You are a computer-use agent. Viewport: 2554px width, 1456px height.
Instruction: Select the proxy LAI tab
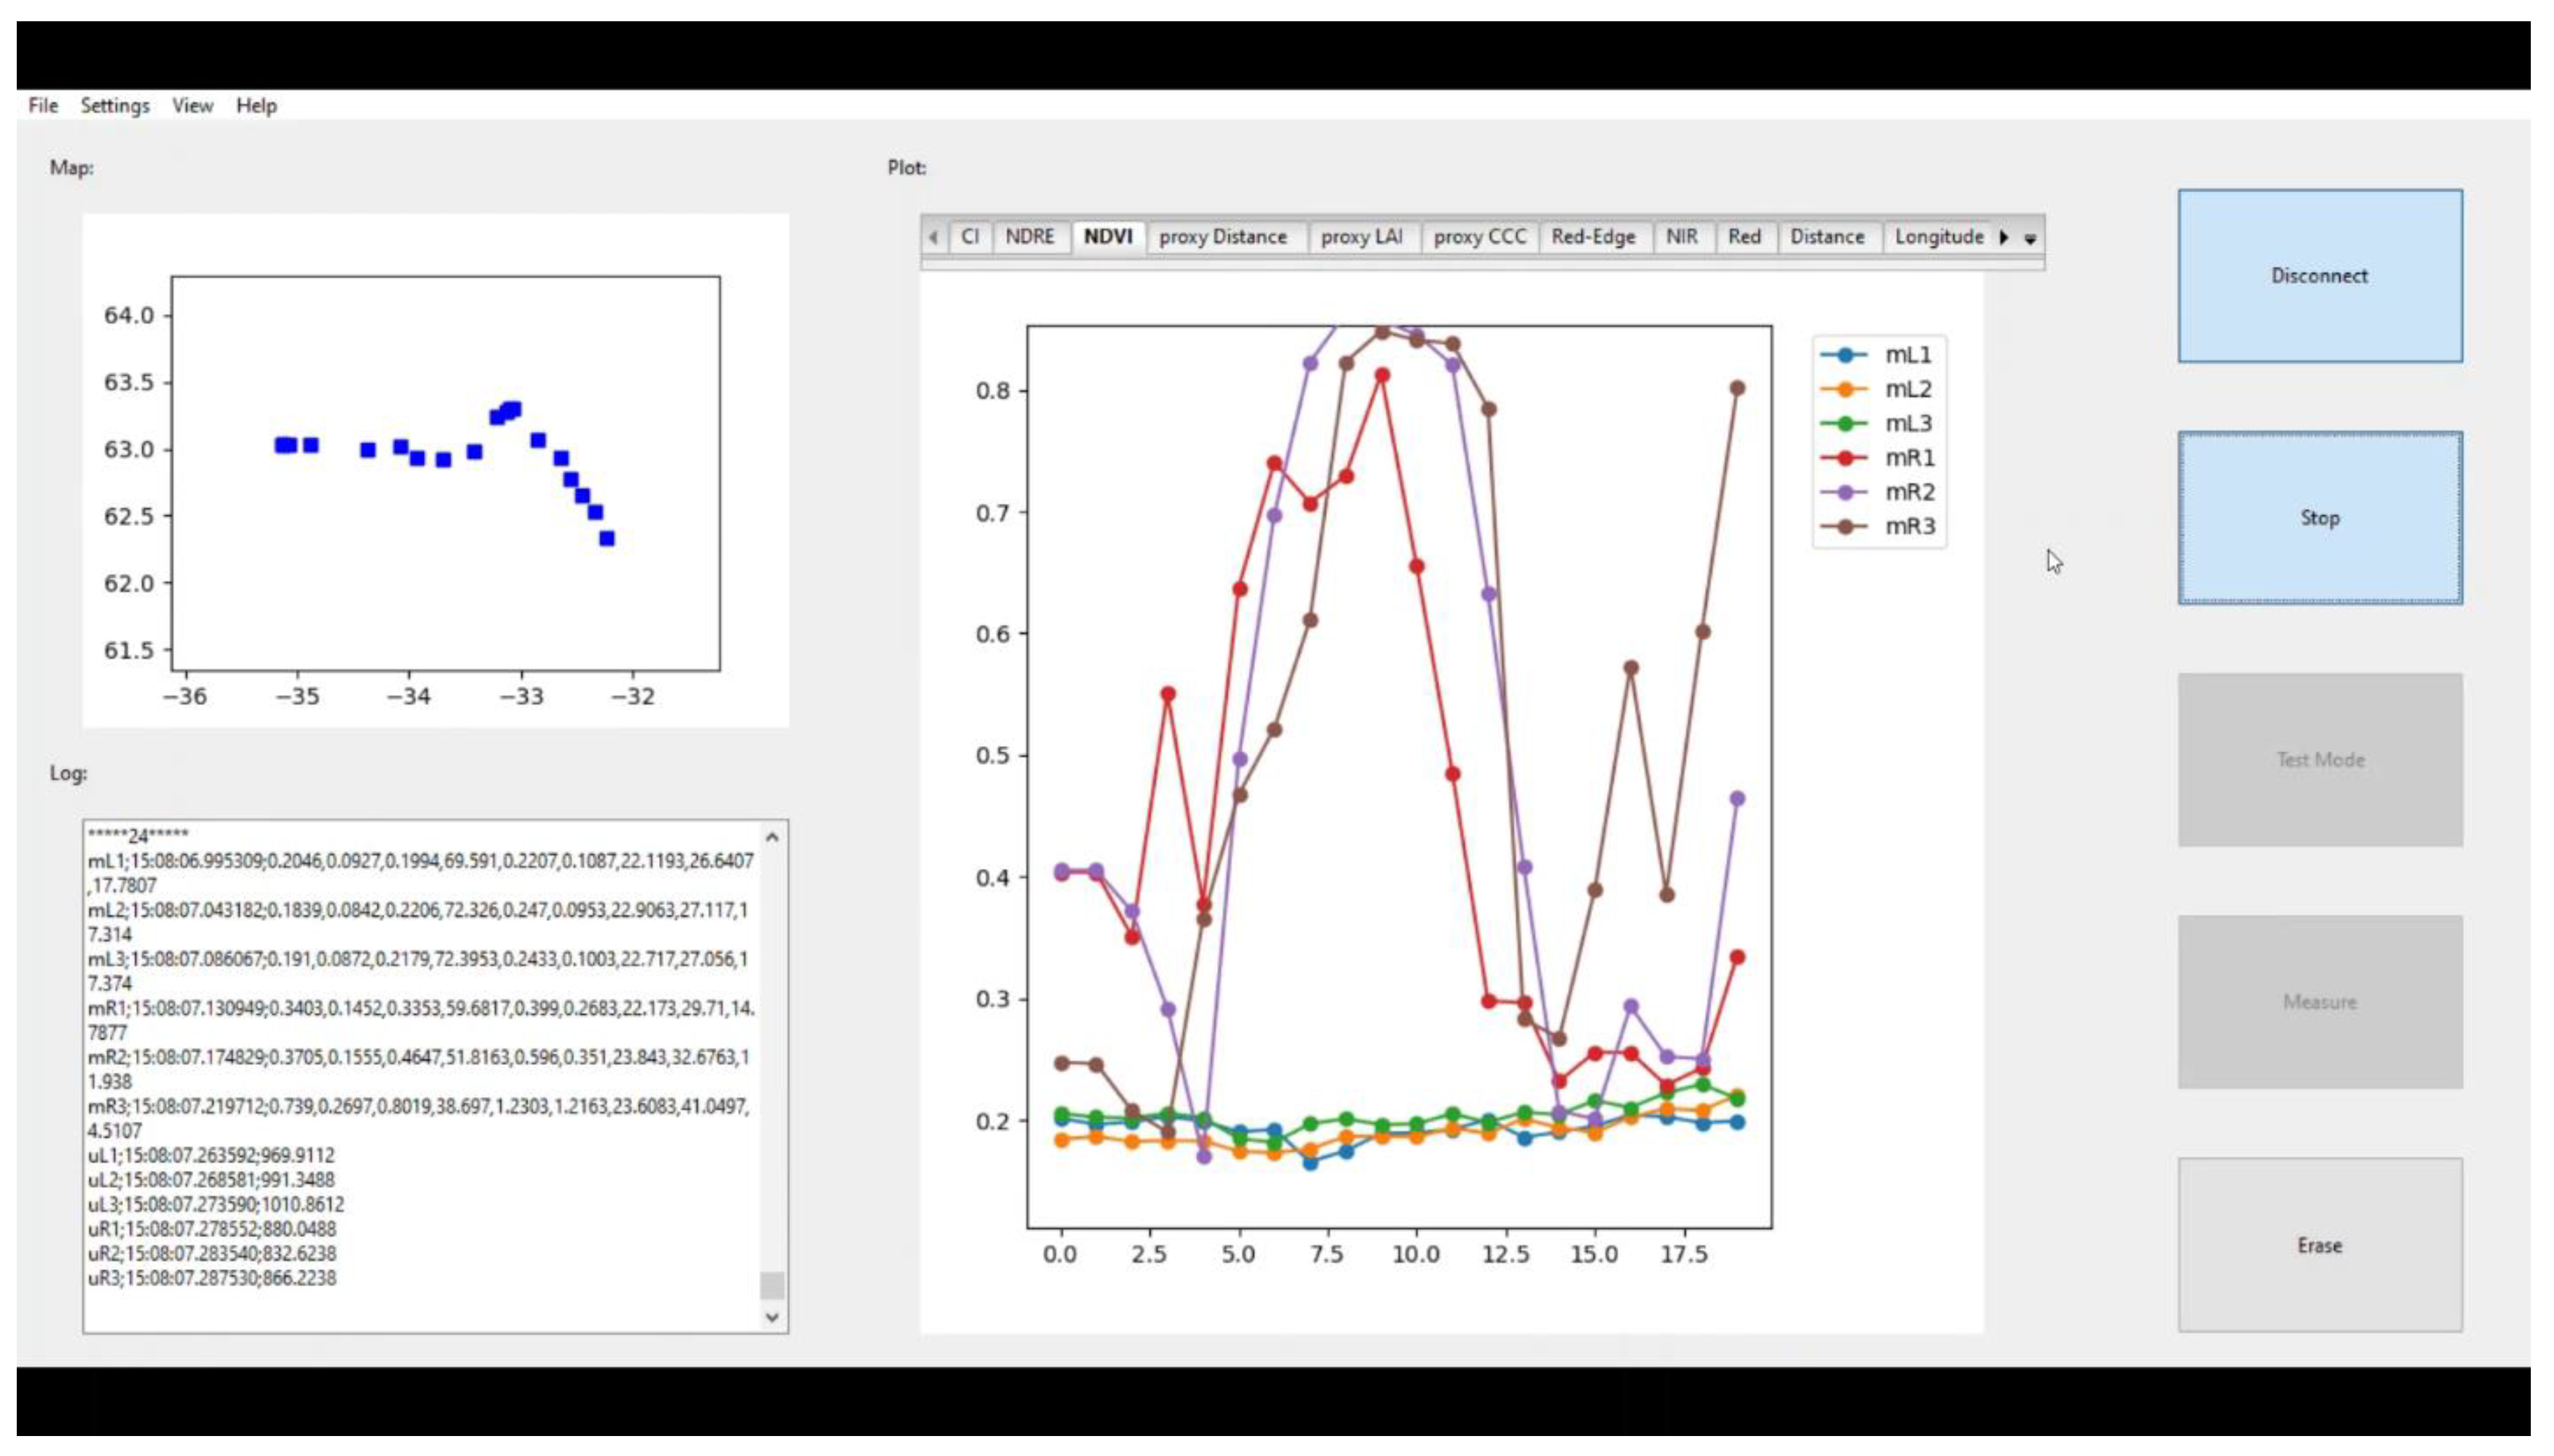(x=1361, y=237)
